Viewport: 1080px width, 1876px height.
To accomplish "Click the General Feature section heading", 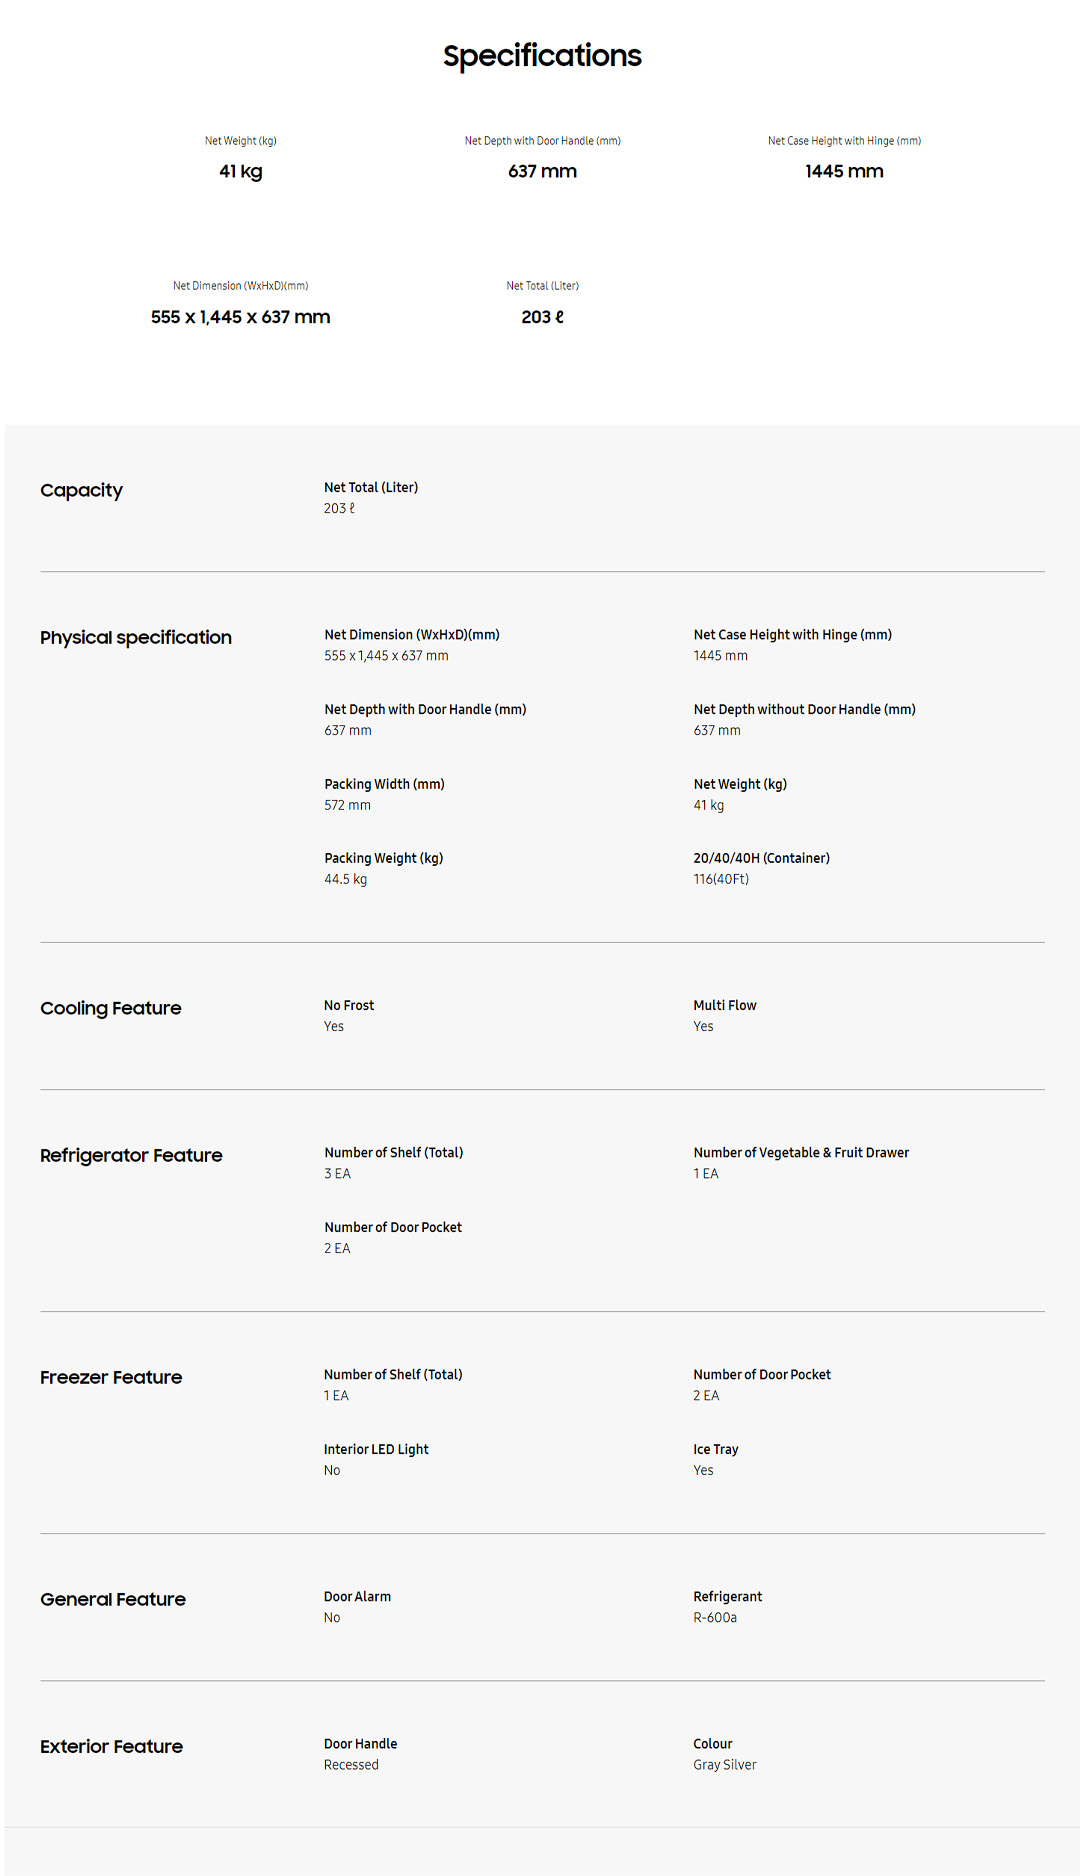I will 113,1599.
